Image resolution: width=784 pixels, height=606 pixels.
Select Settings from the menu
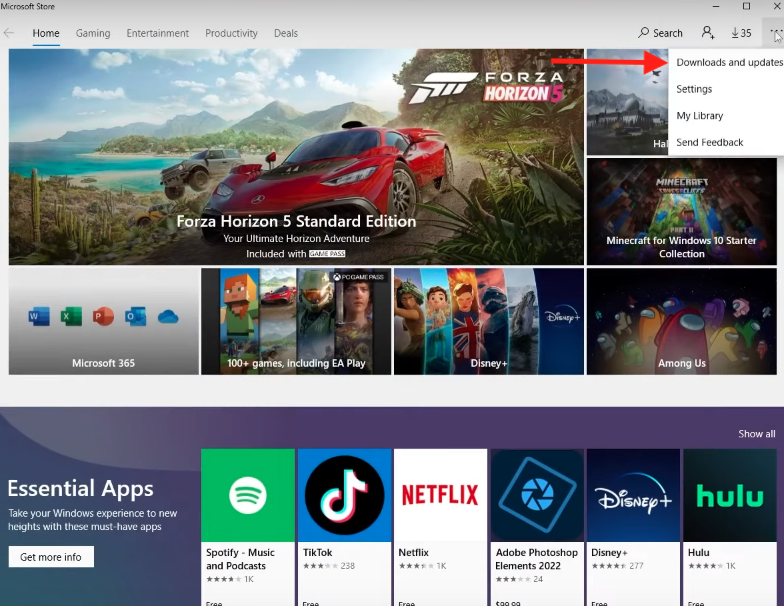[x=726, y=89]
